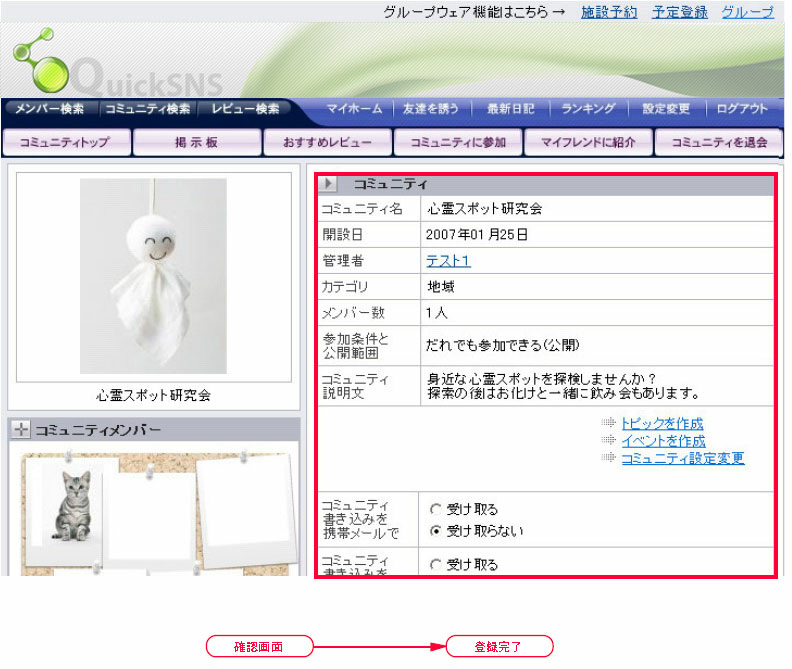Click the コミュニティに参加 button

(x=457, y=142)
